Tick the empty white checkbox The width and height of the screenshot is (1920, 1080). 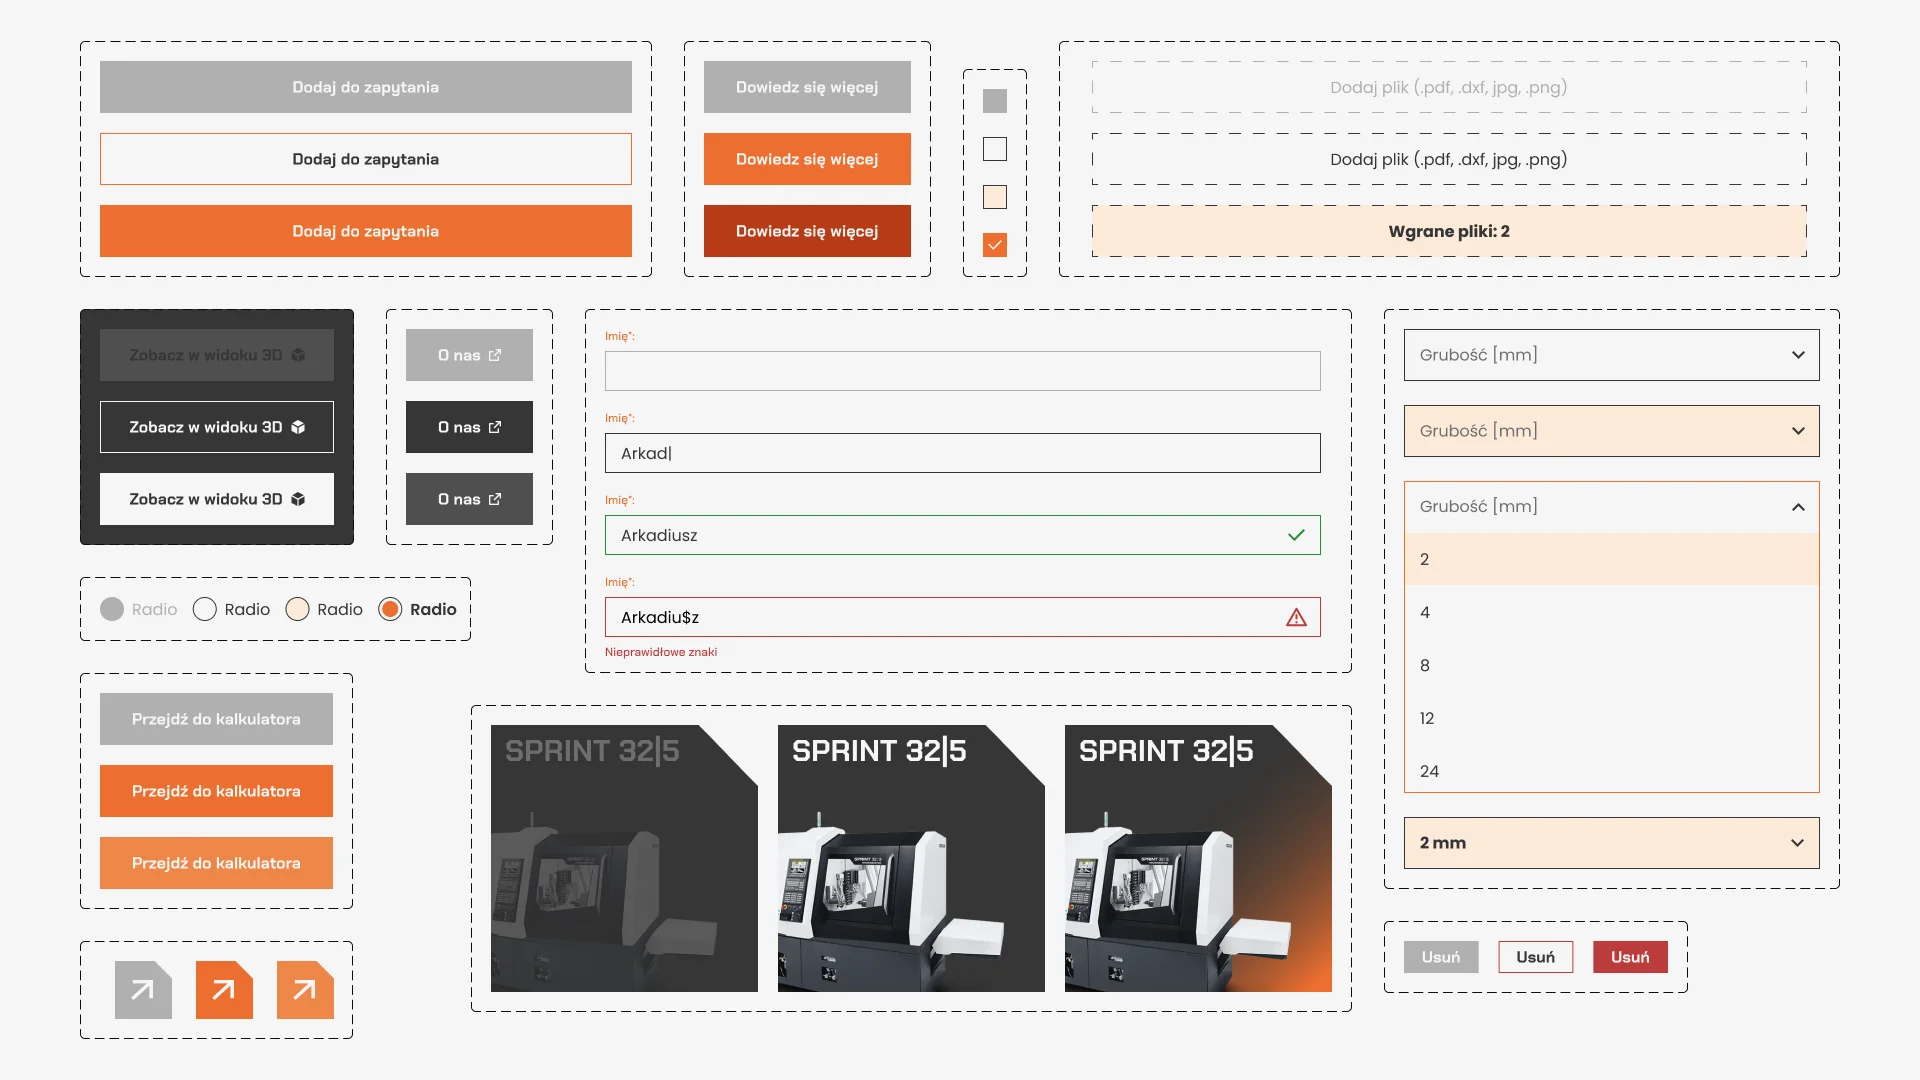coord(995,149)
